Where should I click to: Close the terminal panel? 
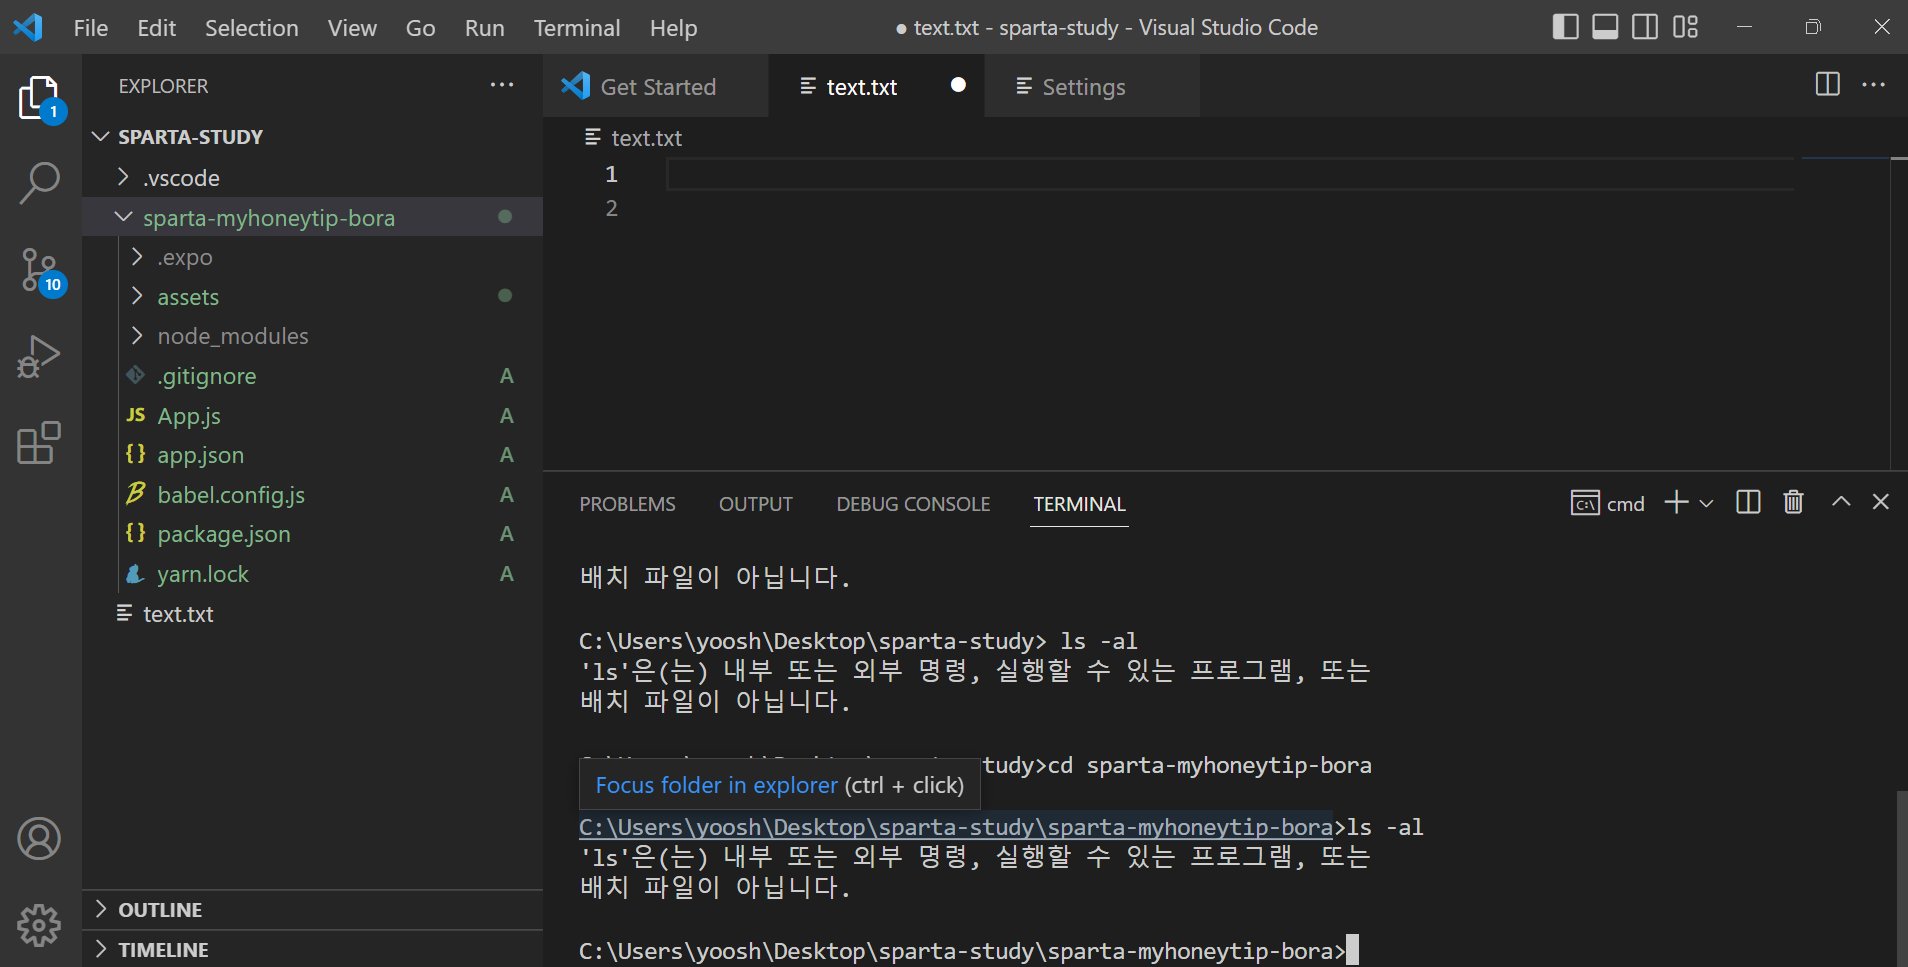point(1880,502)
